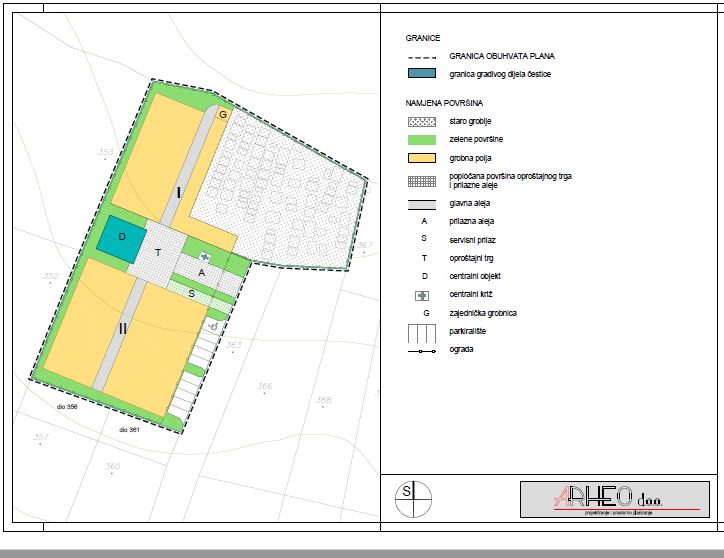
Task: Click the north compass symbol below the legend
Action: (413, 497)
